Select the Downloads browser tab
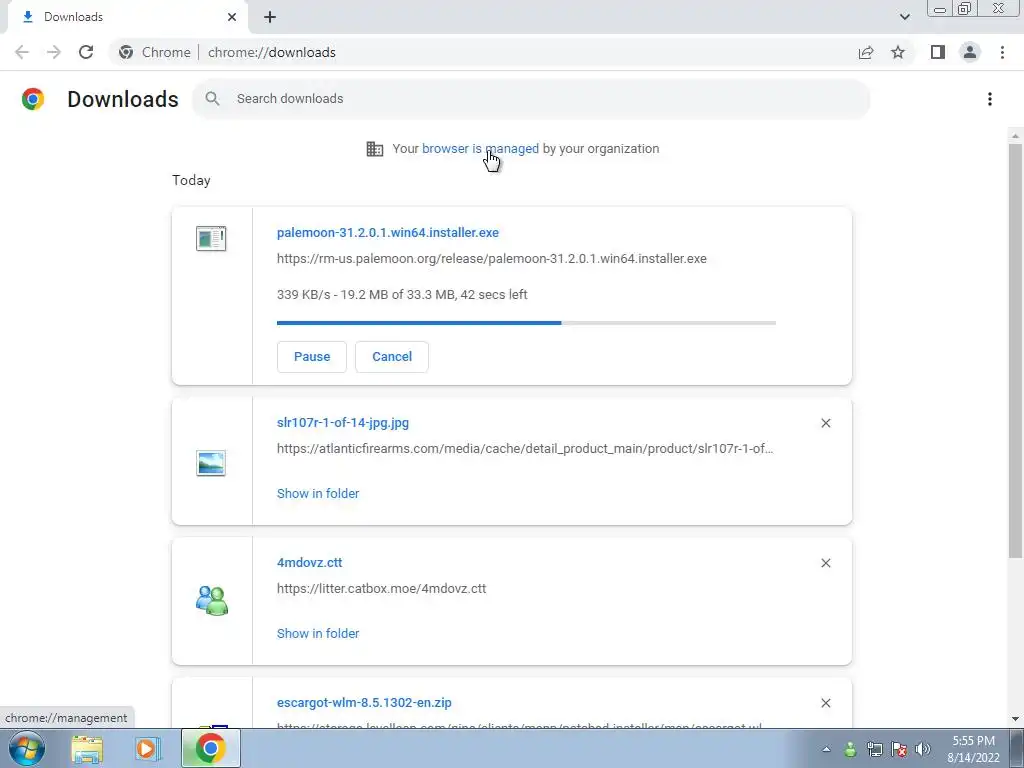Image resolution: width=1024 pixels, height=768 pixels. click(127, 17)
